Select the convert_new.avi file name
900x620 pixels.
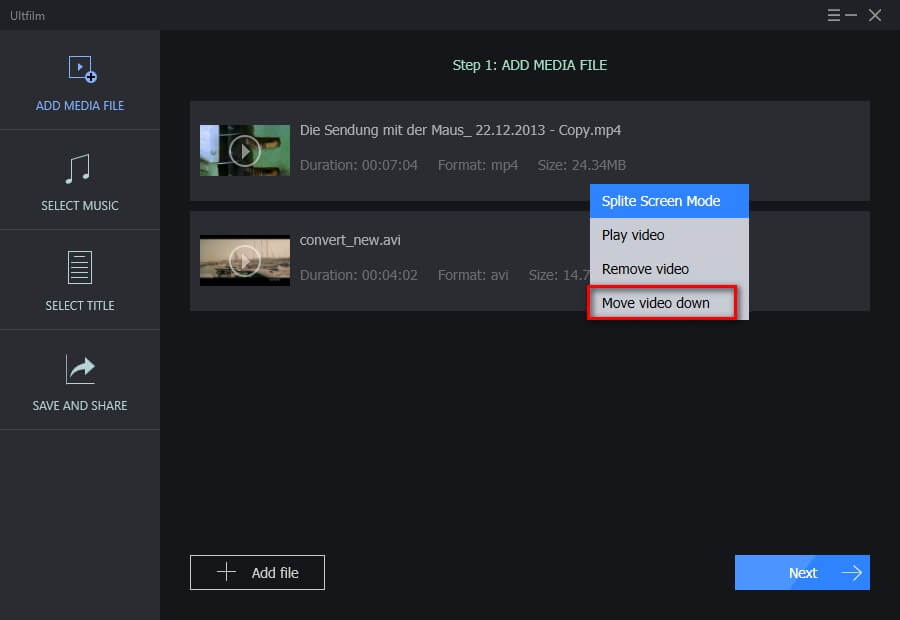[350, 240]
